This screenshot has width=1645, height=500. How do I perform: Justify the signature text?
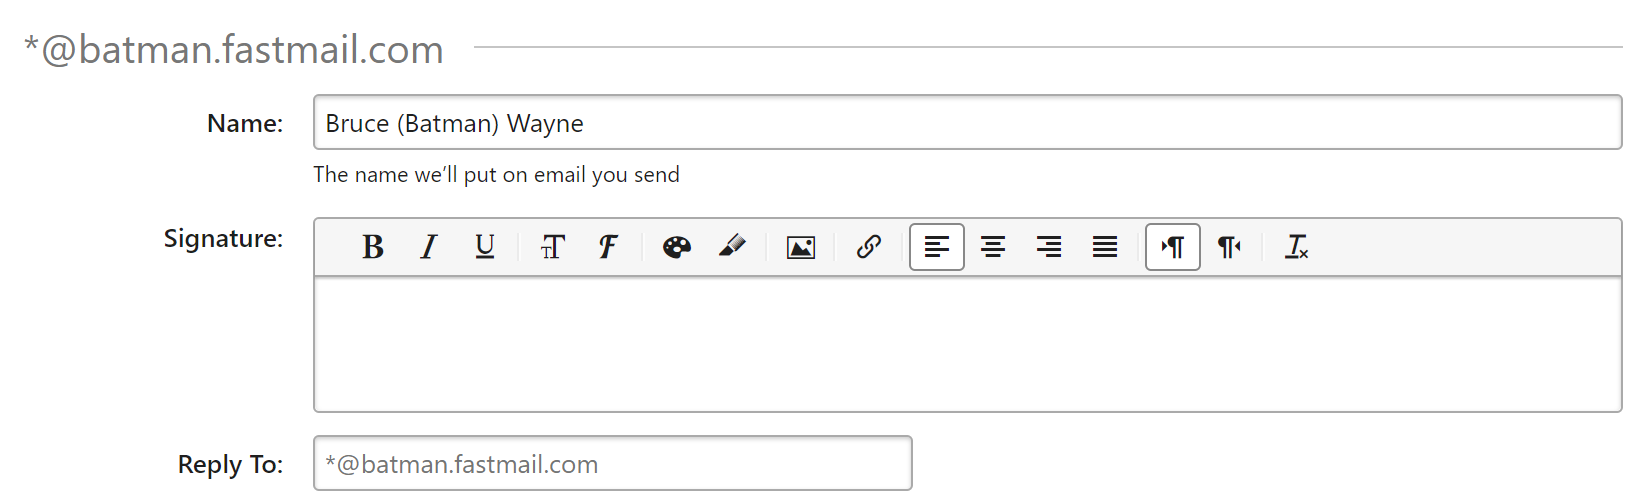point(1105,247)
